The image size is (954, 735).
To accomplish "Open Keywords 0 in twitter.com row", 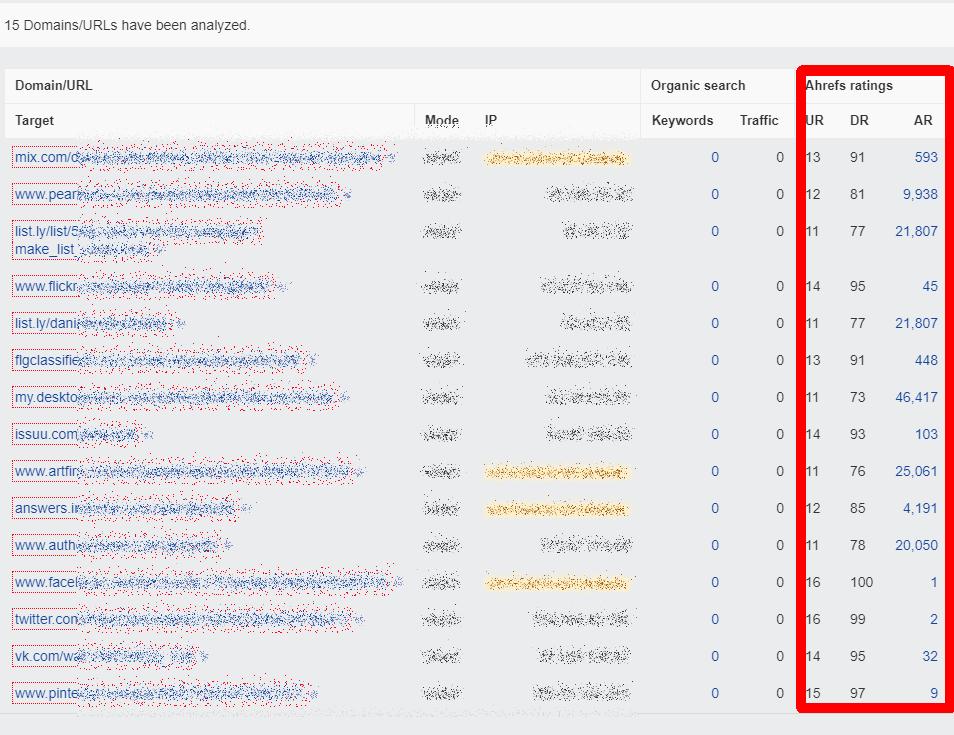I will tap(715, 620).
